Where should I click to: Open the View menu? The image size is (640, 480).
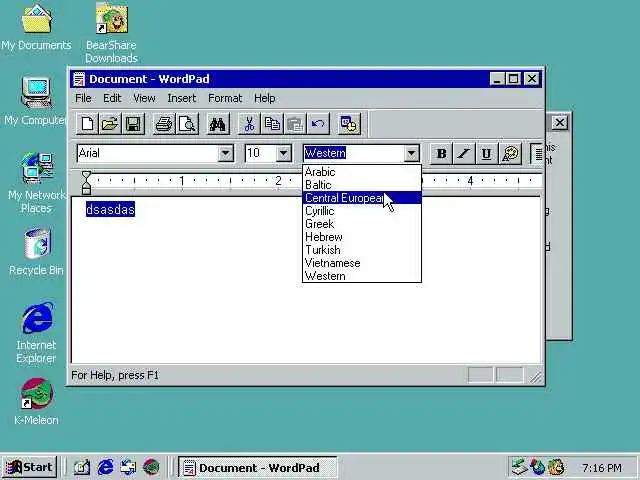[144, 98]
